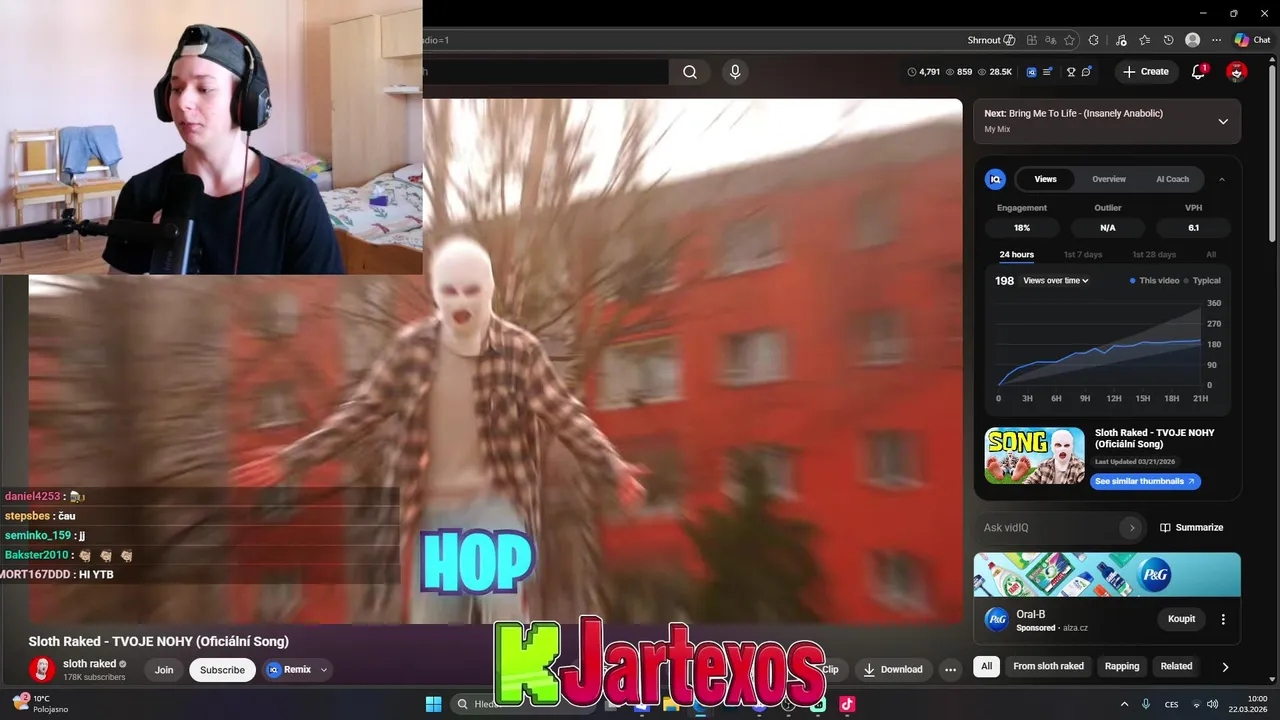Switch to the AI Coach tab

coord(1172,179)
